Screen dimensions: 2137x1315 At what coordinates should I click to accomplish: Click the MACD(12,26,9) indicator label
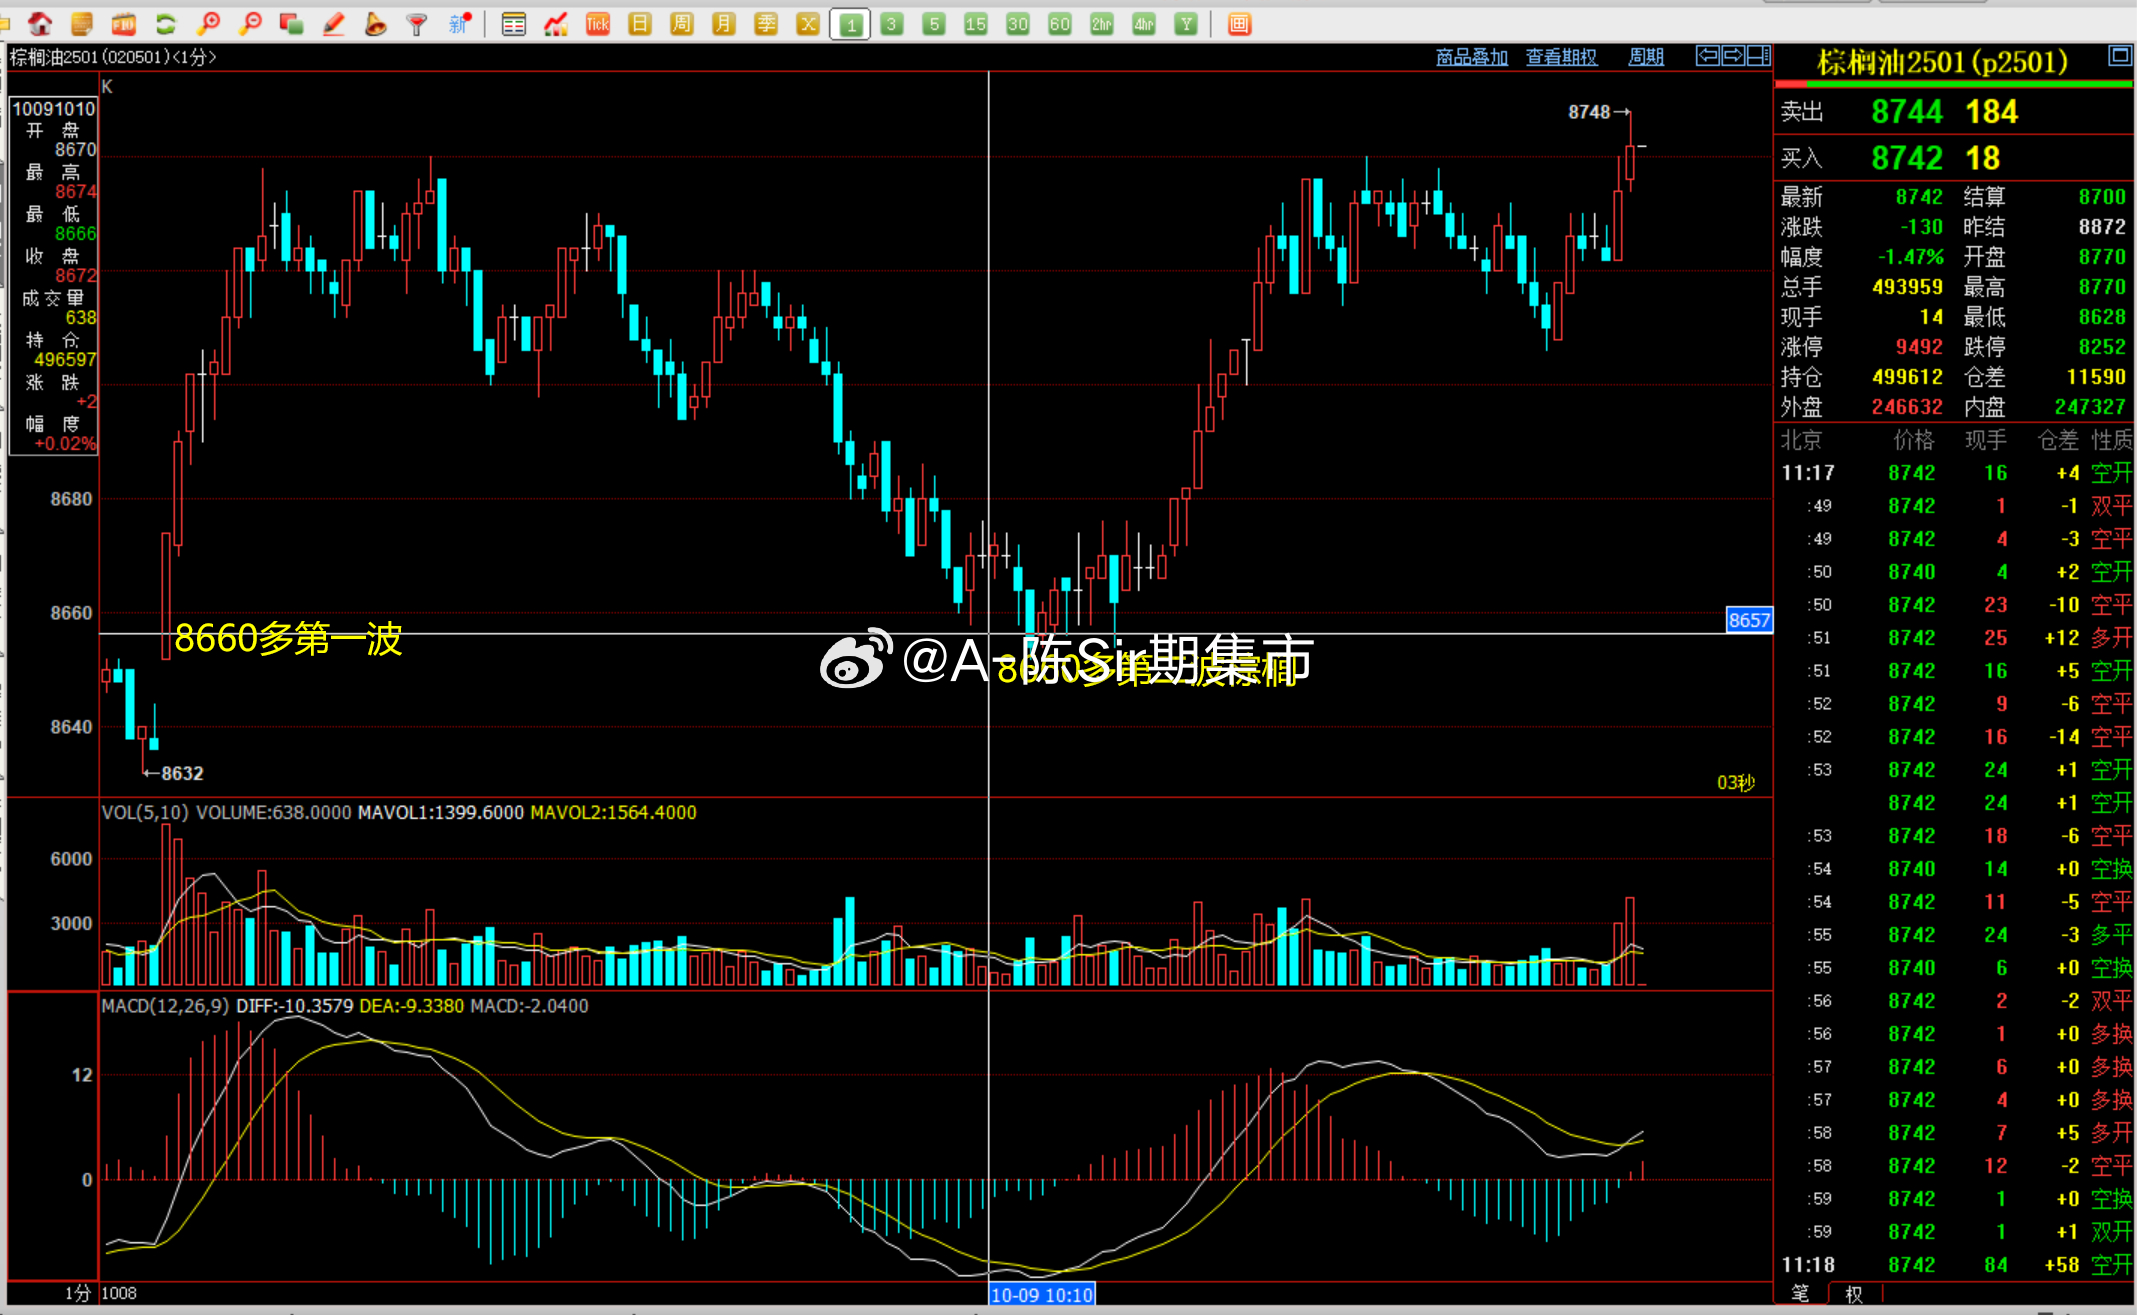[165, 1006]
